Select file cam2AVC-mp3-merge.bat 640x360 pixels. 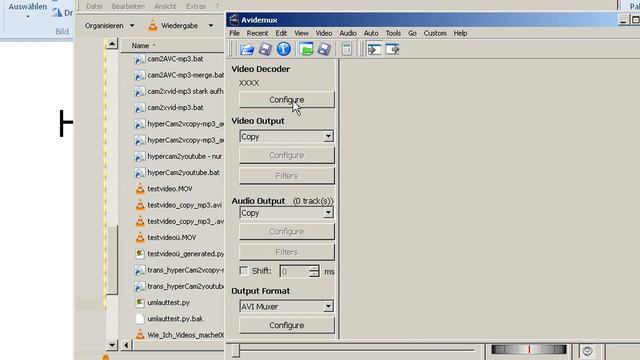pos(186,75)
